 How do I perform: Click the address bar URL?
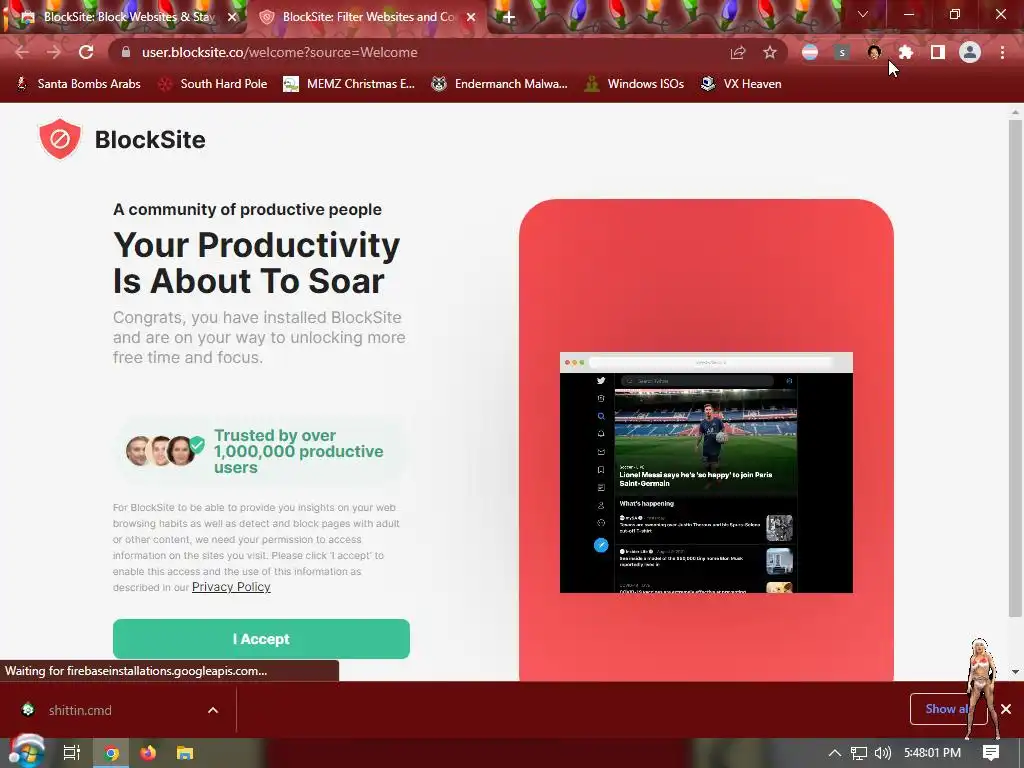[x=280, y=52]
